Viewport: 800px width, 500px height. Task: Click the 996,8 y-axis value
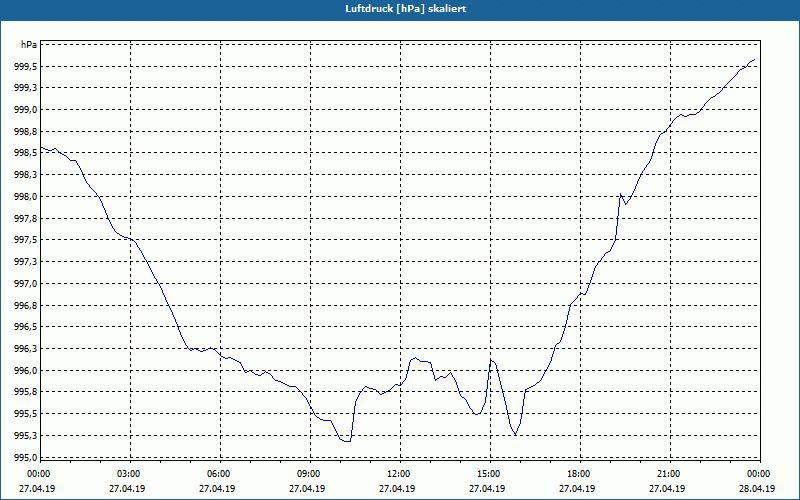[x=25, y=306]
